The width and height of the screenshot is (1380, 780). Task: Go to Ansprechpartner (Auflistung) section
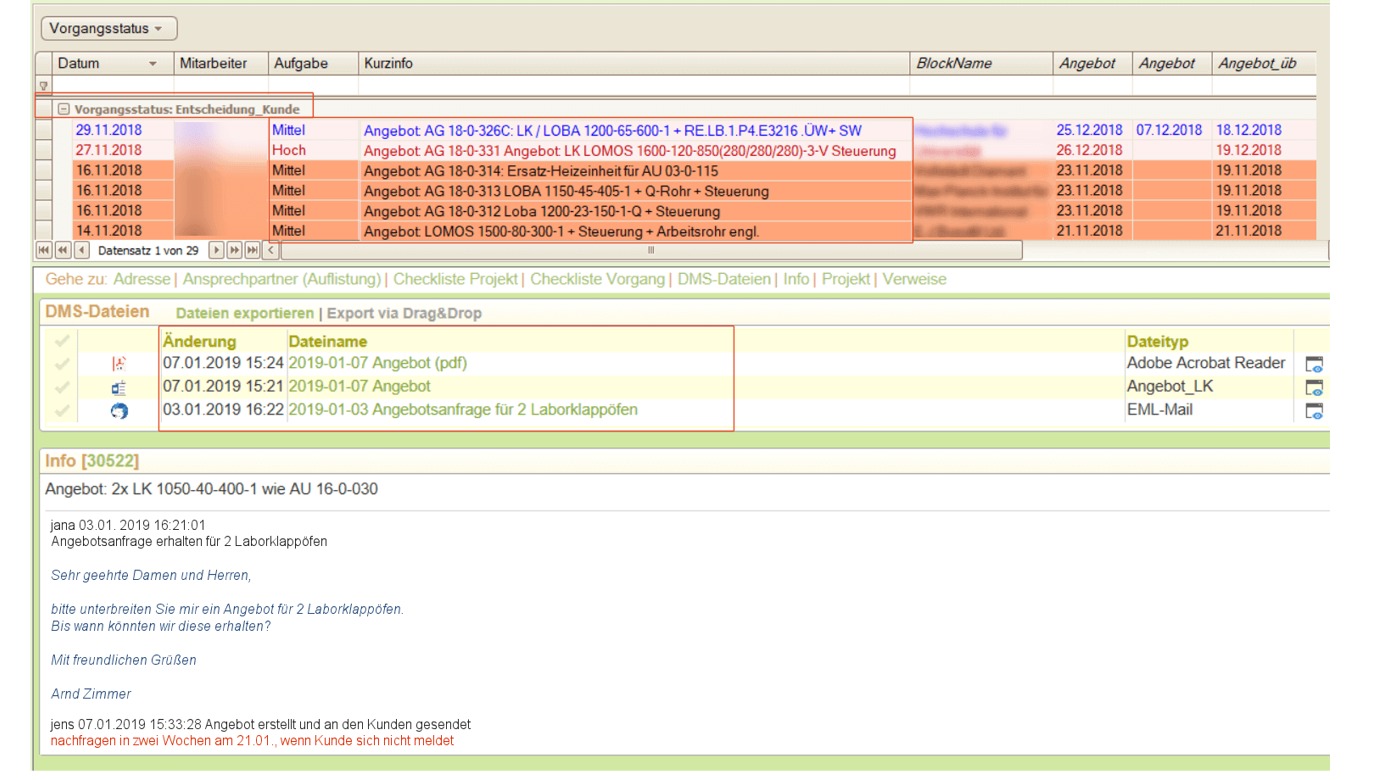281,280
